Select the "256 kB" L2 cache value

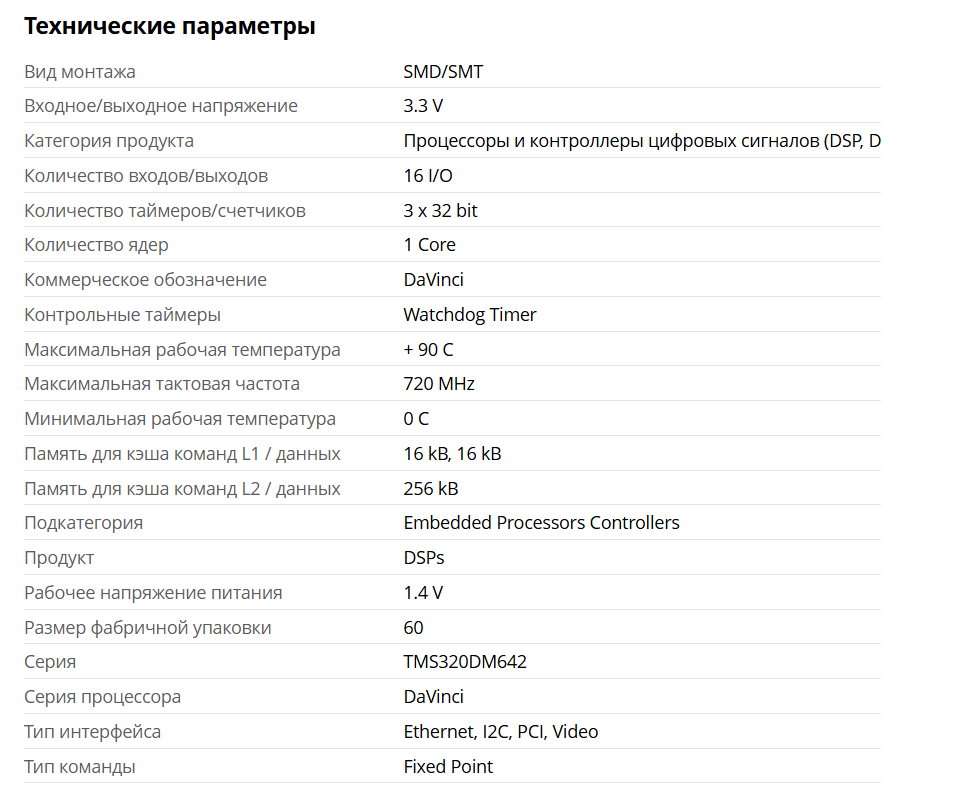431,489
